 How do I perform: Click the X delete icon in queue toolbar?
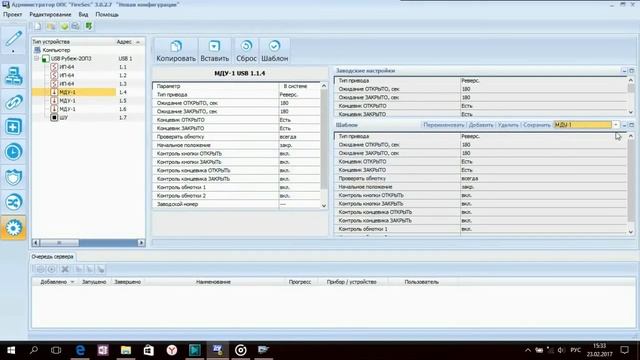[x=64, y=269]
